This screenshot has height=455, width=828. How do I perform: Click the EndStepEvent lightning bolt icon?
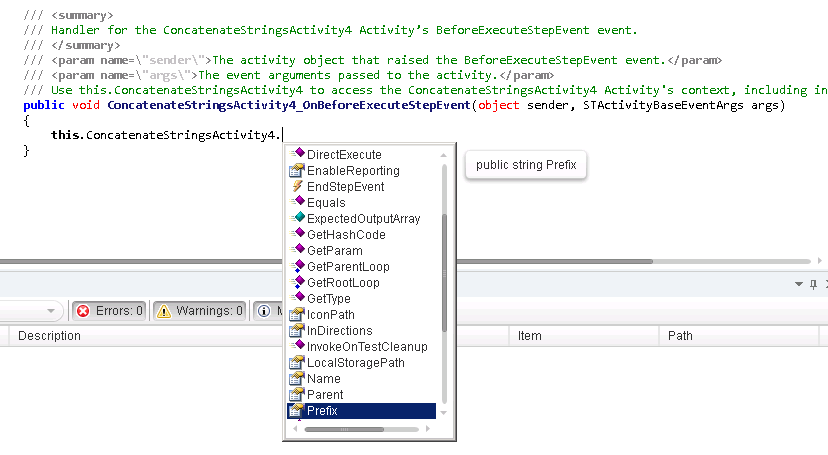(296, 187)
